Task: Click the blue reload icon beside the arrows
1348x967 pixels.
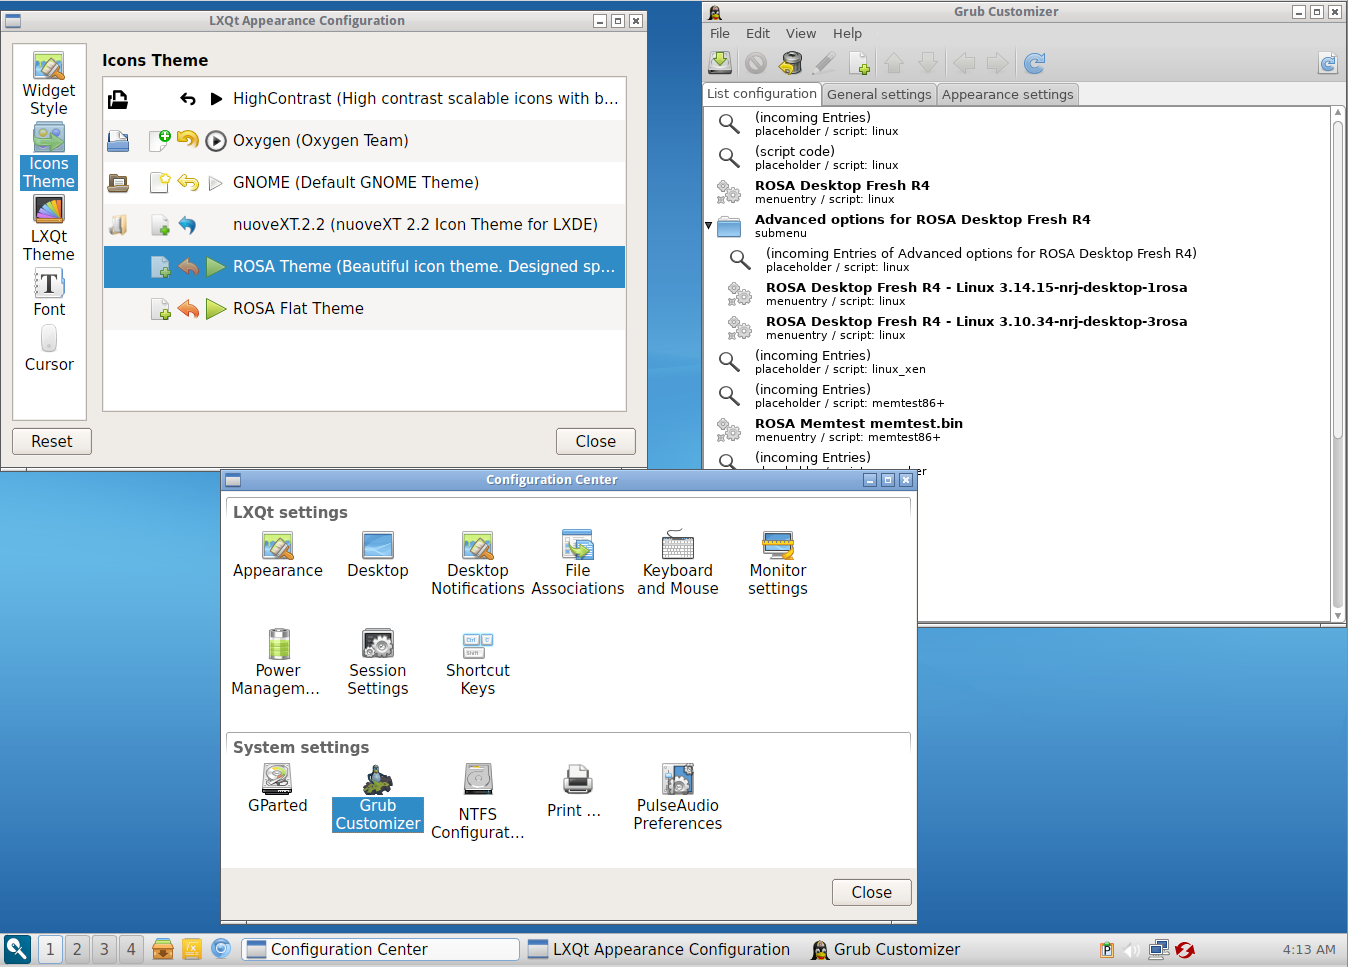Action: (x=1035, y=63)
